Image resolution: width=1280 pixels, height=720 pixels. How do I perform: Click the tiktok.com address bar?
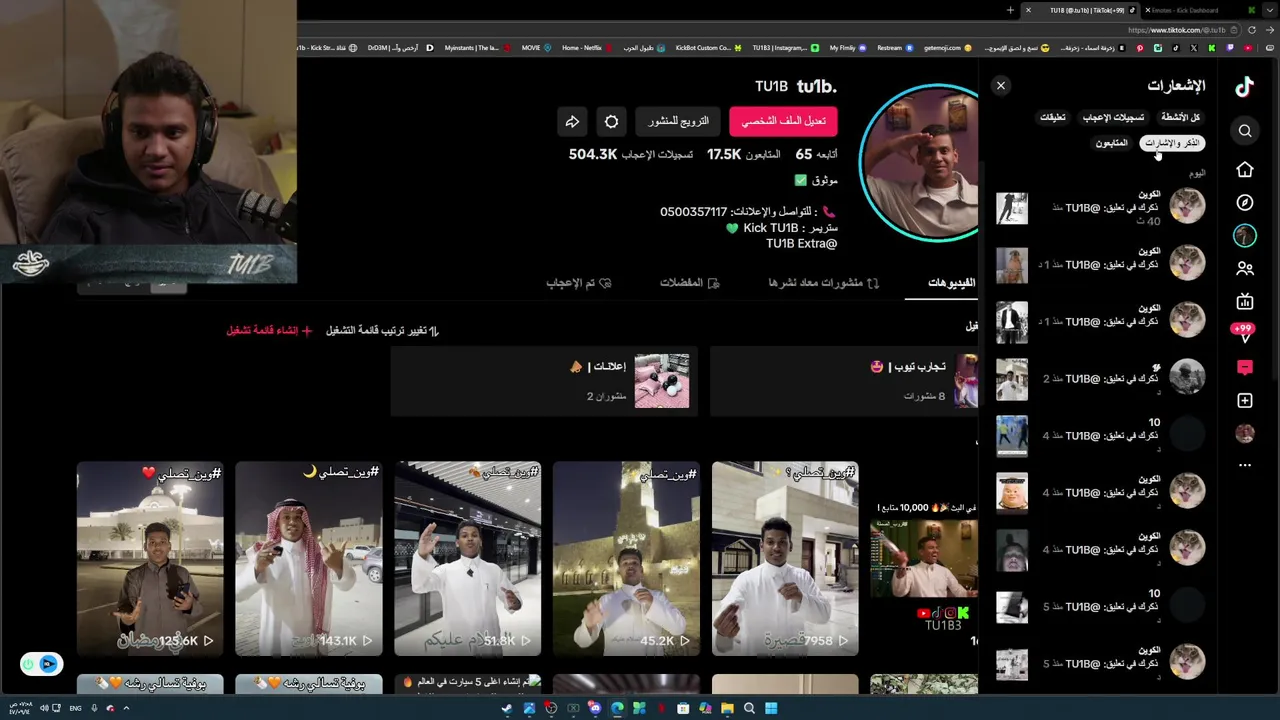[1176, 30]
